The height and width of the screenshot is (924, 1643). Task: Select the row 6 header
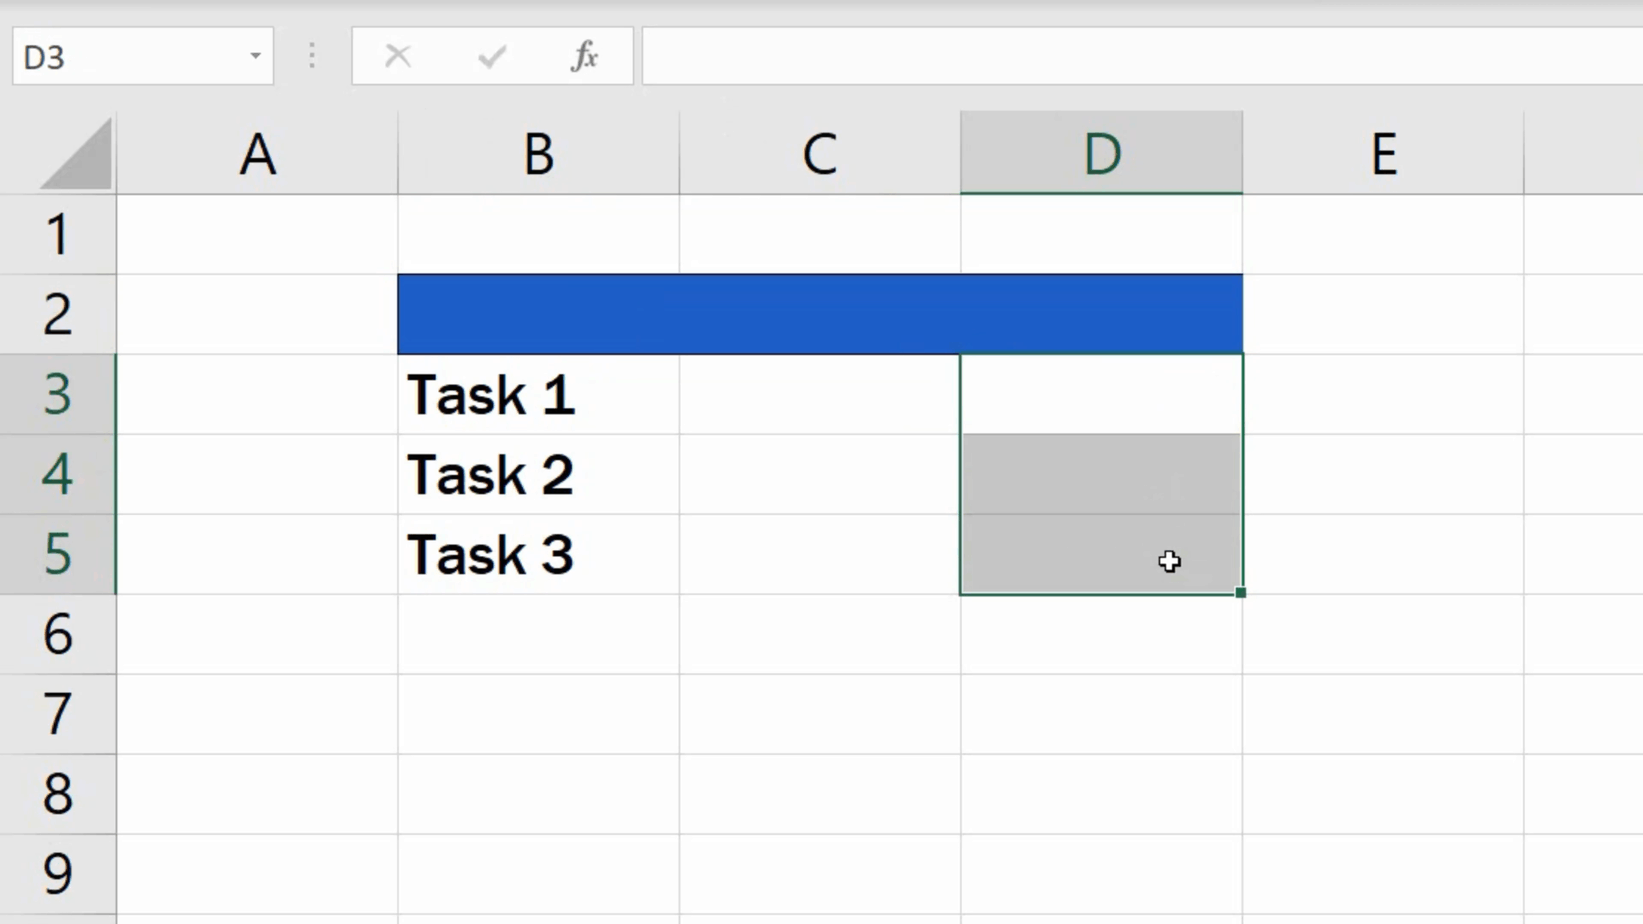tap(57, 634)
